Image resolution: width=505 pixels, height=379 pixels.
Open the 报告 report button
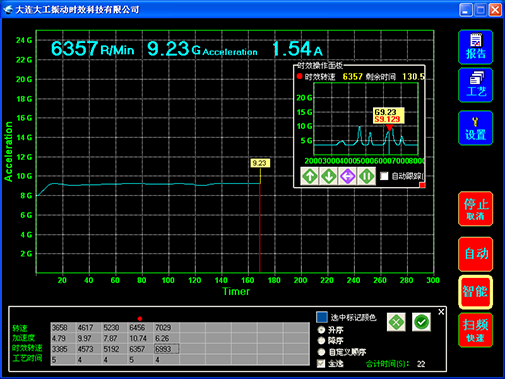(475, 47)
